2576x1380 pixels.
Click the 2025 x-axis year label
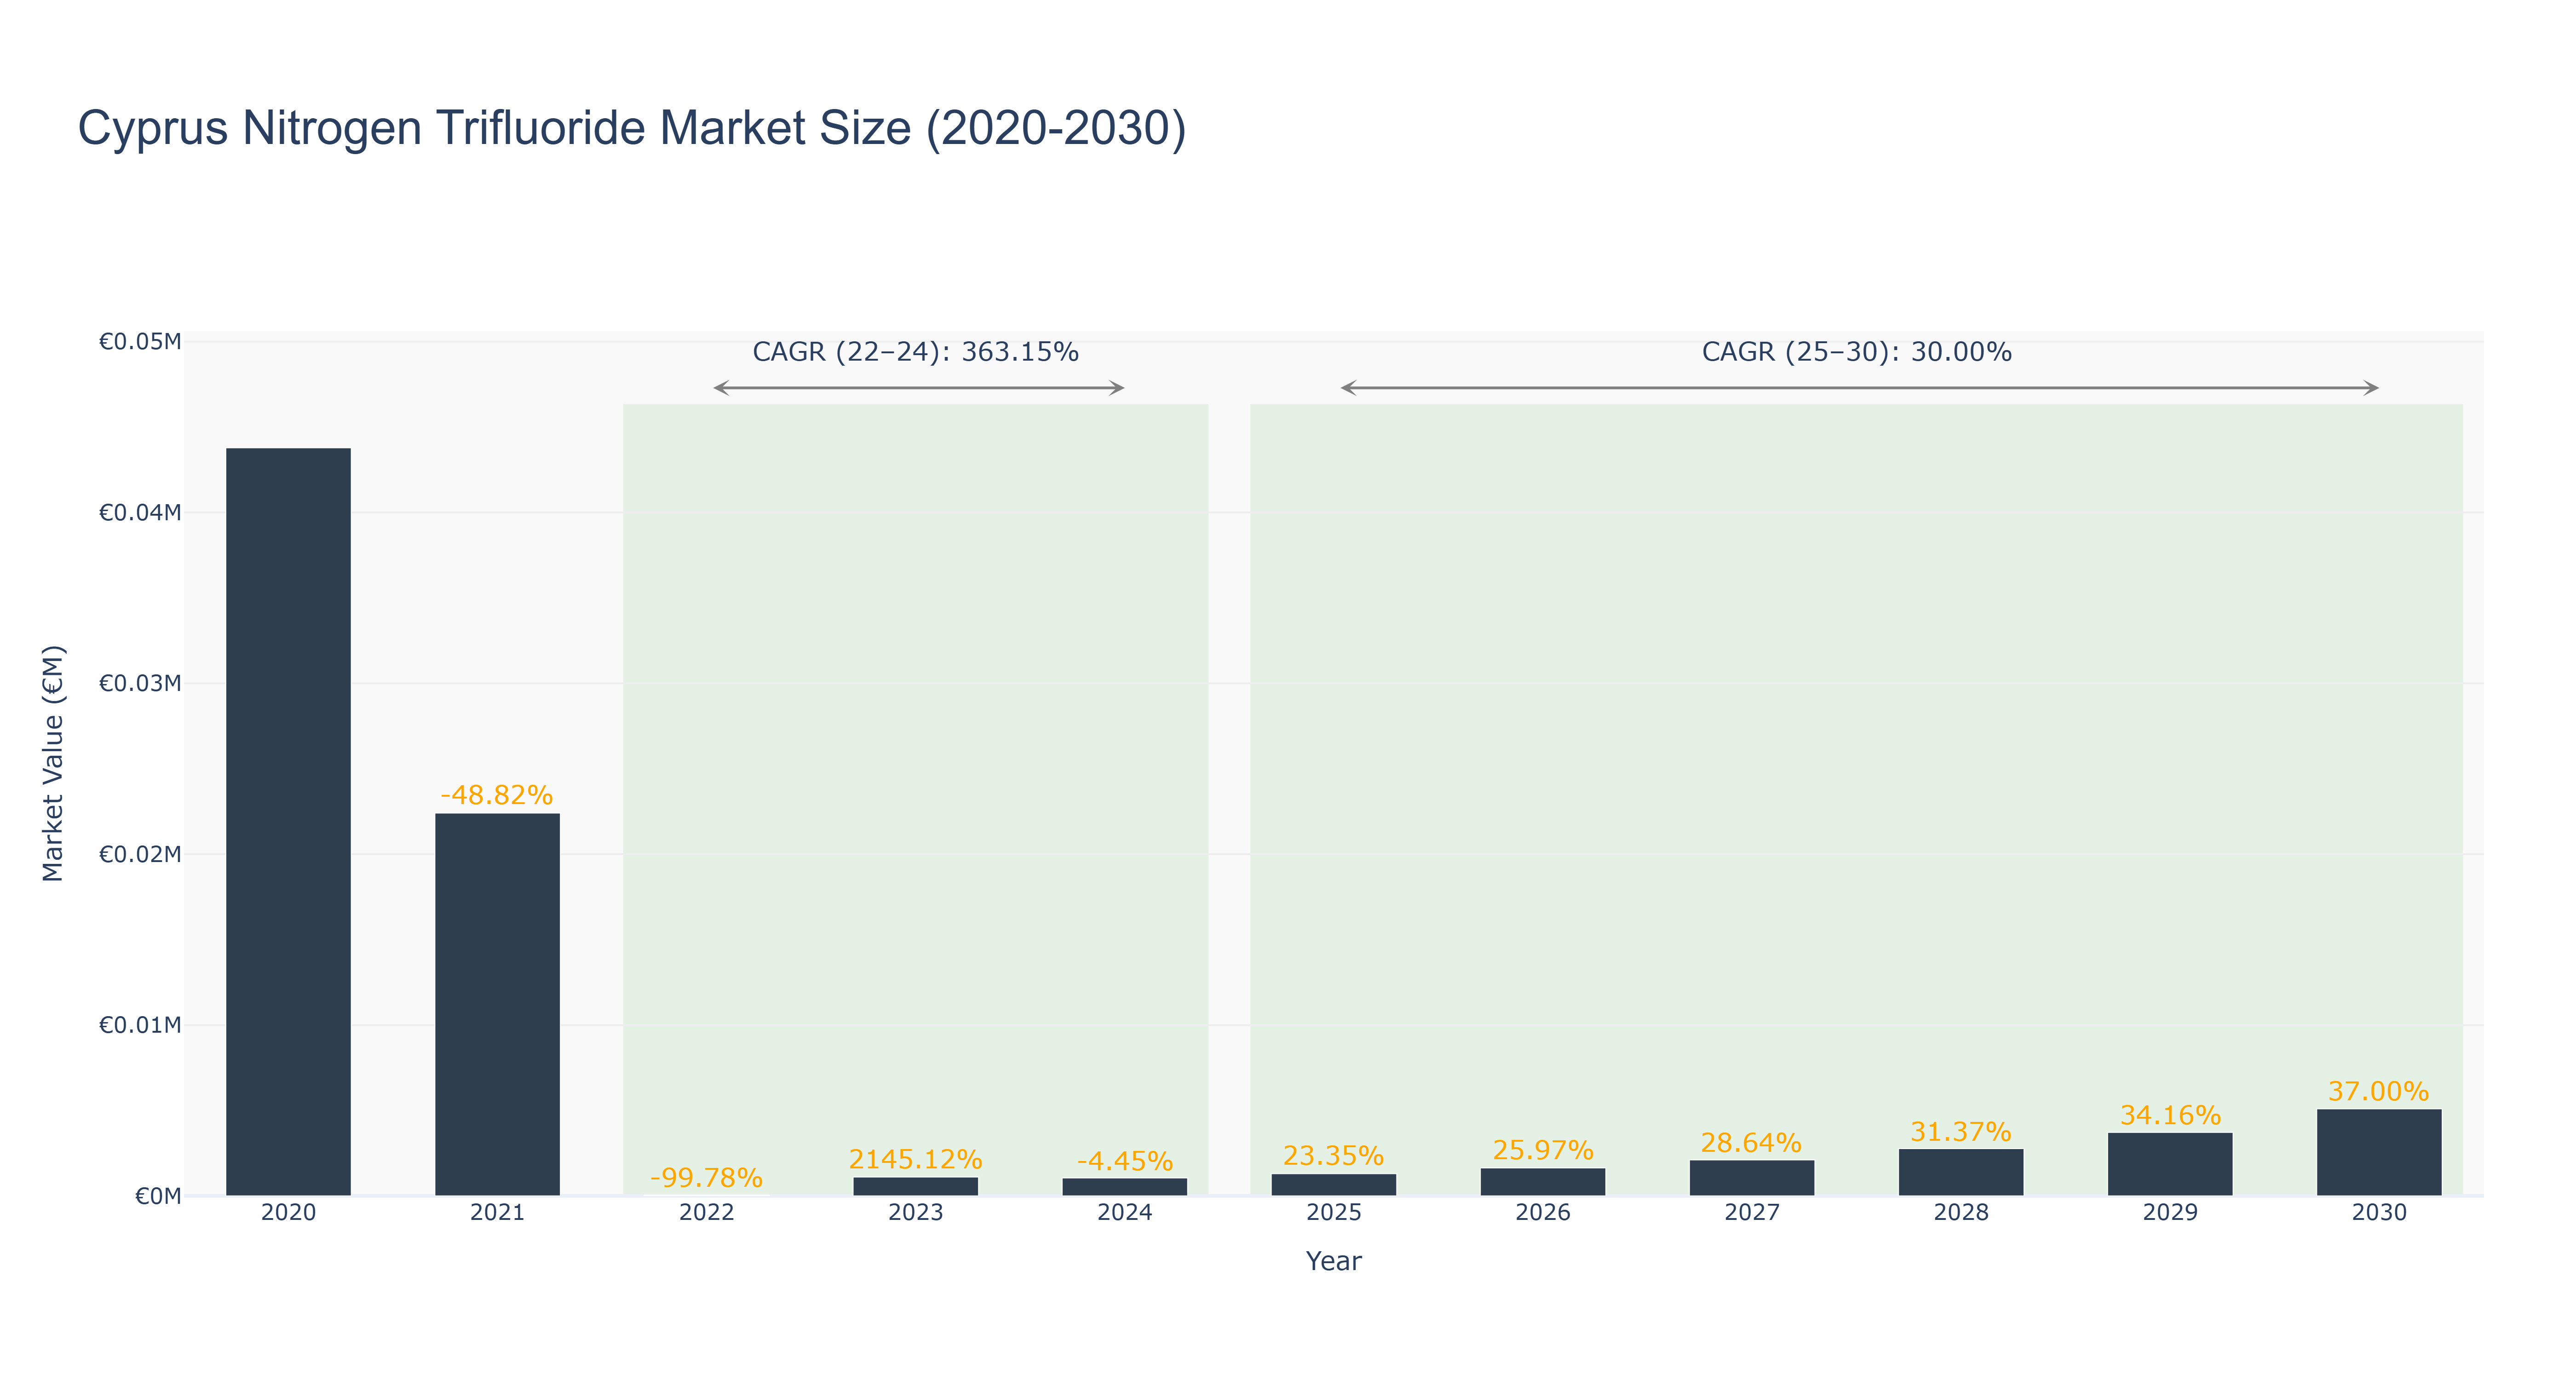pos(1333,1213)
